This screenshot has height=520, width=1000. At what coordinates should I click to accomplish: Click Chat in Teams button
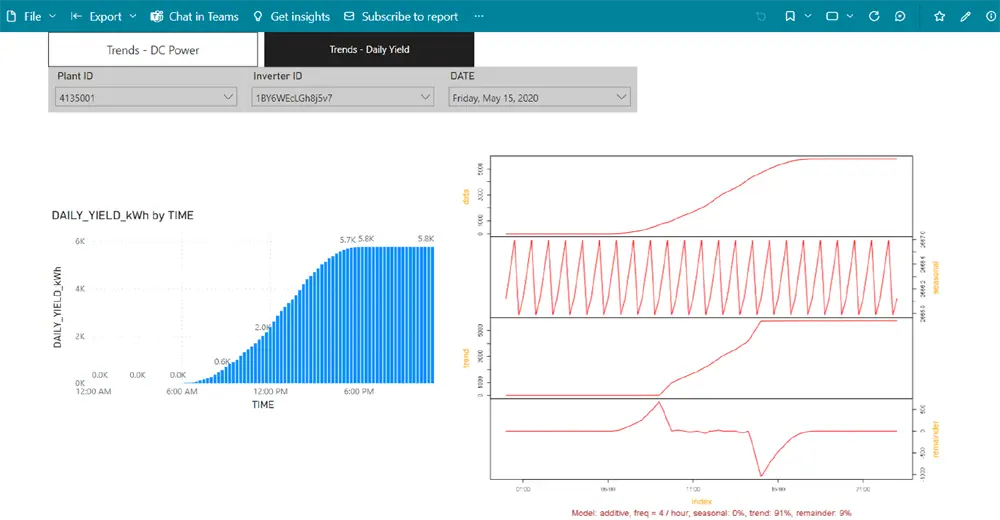195,17
